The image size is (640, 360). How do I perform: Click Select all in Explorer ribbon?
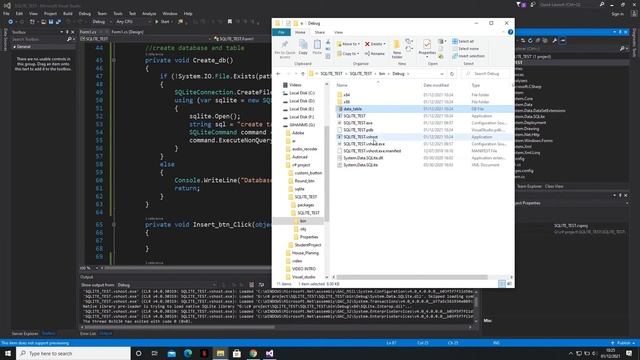463,41
